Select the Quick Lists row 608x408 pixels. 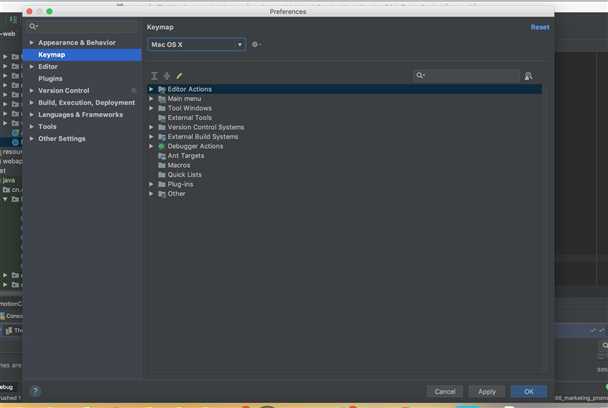coord(345,175)
